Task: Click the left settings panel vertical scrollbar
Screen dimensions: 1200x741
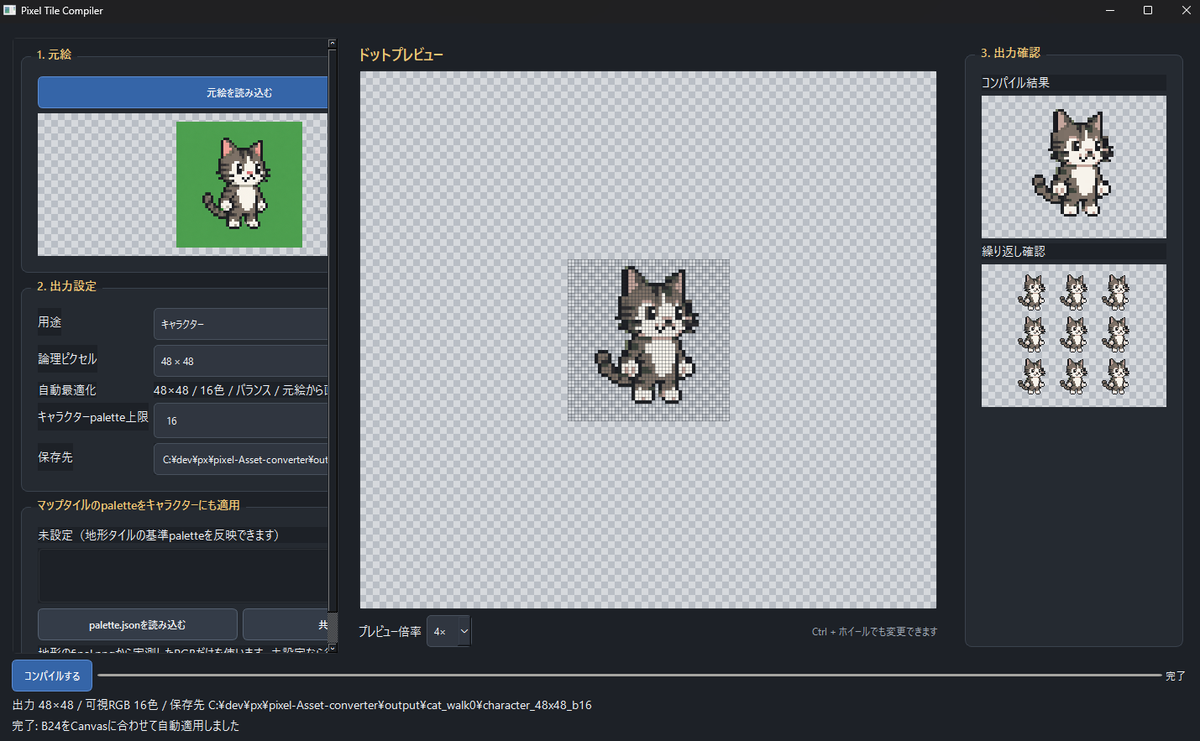Action: click(x=333, y=345)
